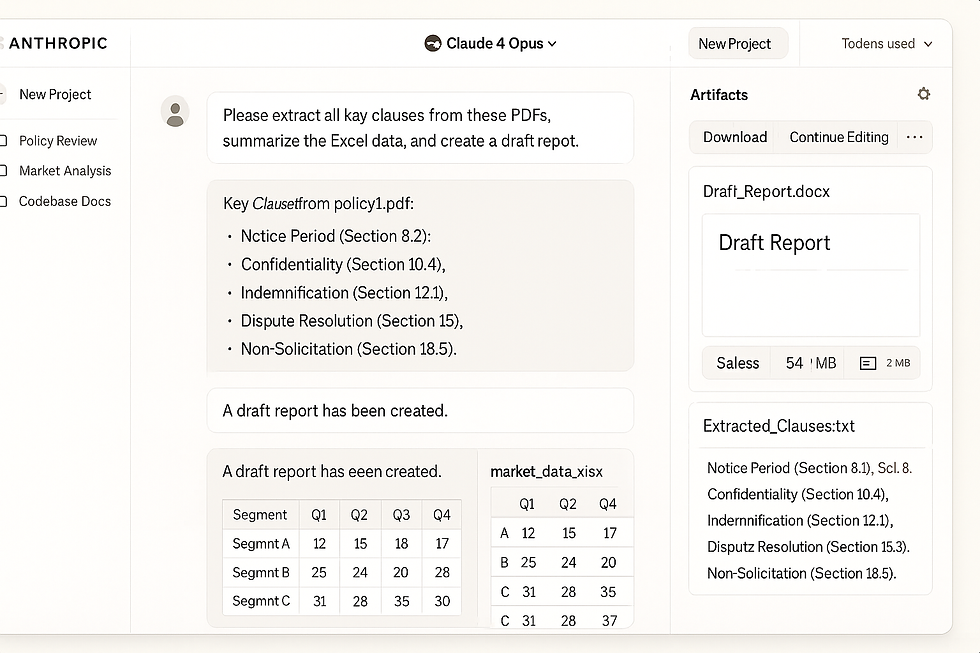Click the Extracted_Clauses:txt file name
The image size is (980, 653).
pos(779,426)
